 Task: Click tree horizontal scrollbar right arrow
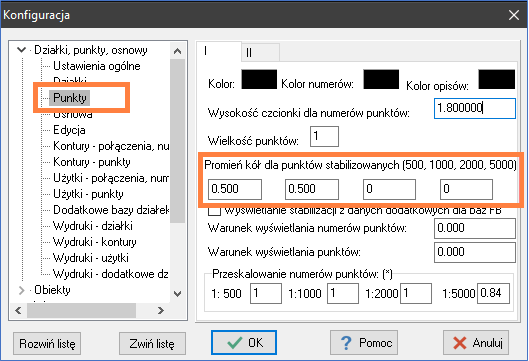tap(161, 310)
